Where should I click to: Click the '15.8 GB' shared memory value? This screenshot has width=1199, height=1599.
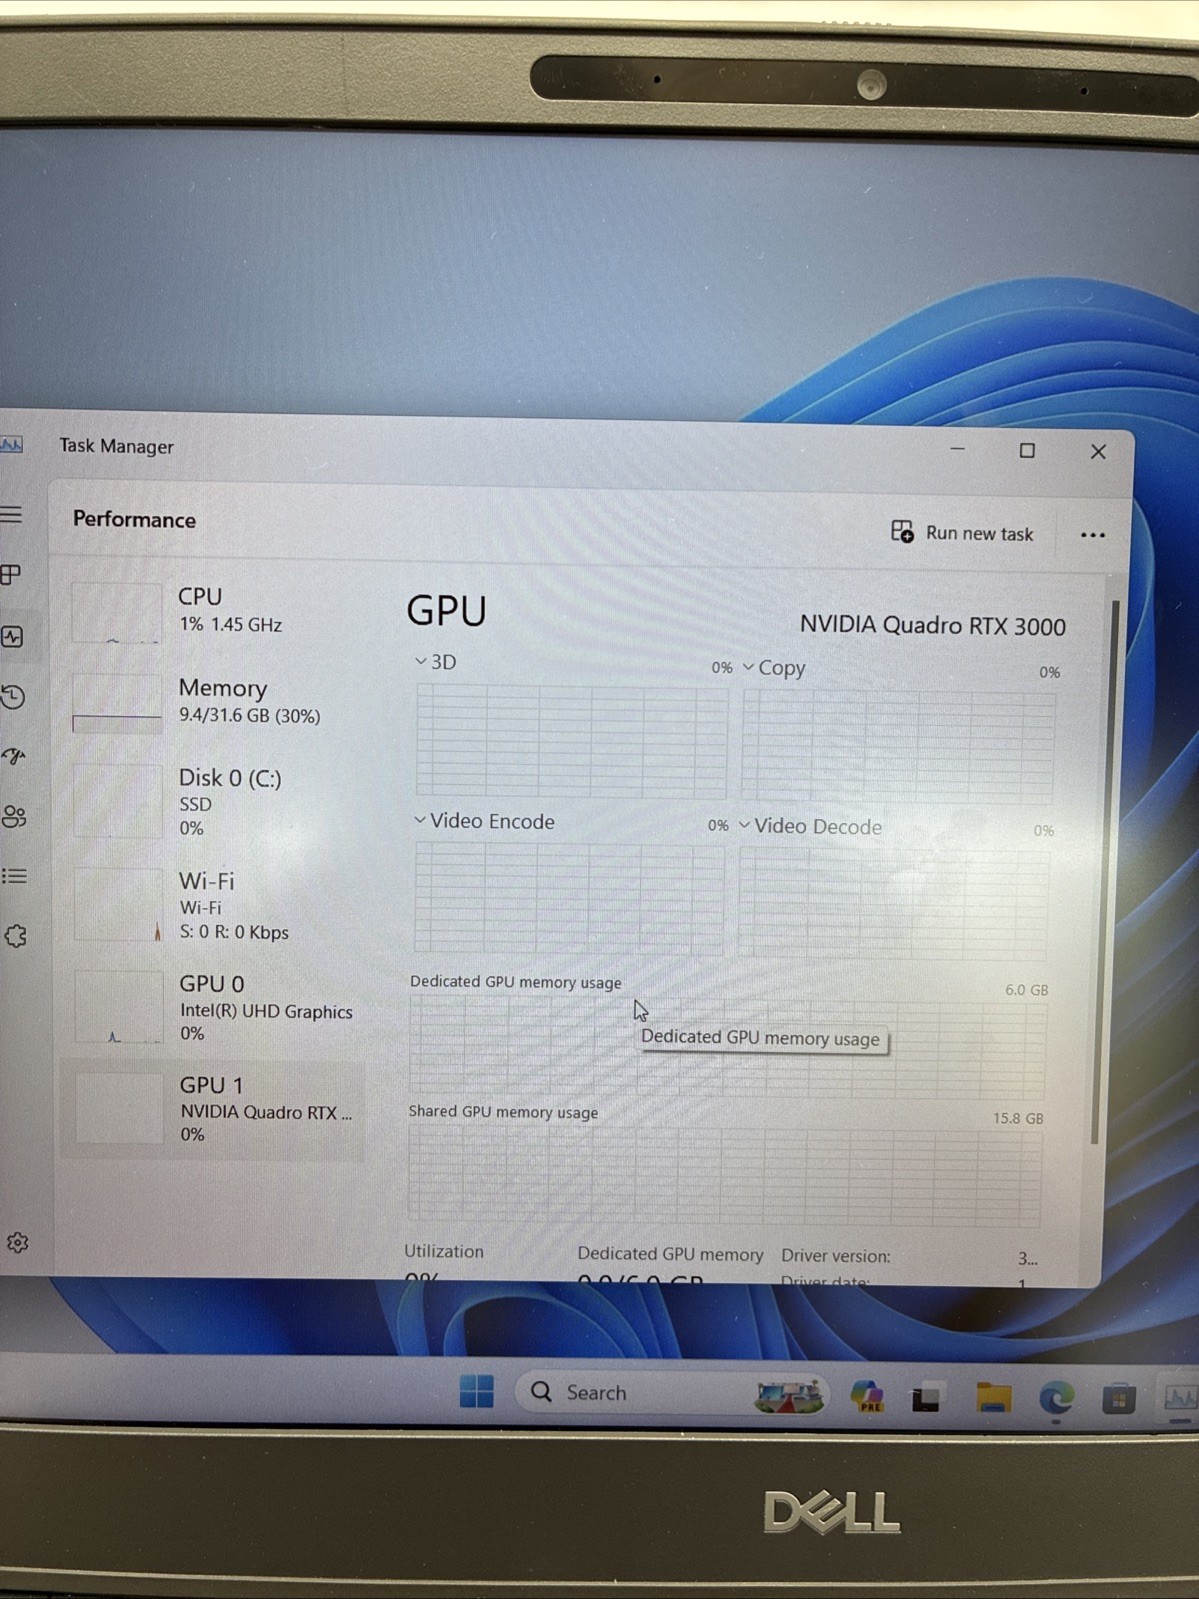[1017, 1118]
